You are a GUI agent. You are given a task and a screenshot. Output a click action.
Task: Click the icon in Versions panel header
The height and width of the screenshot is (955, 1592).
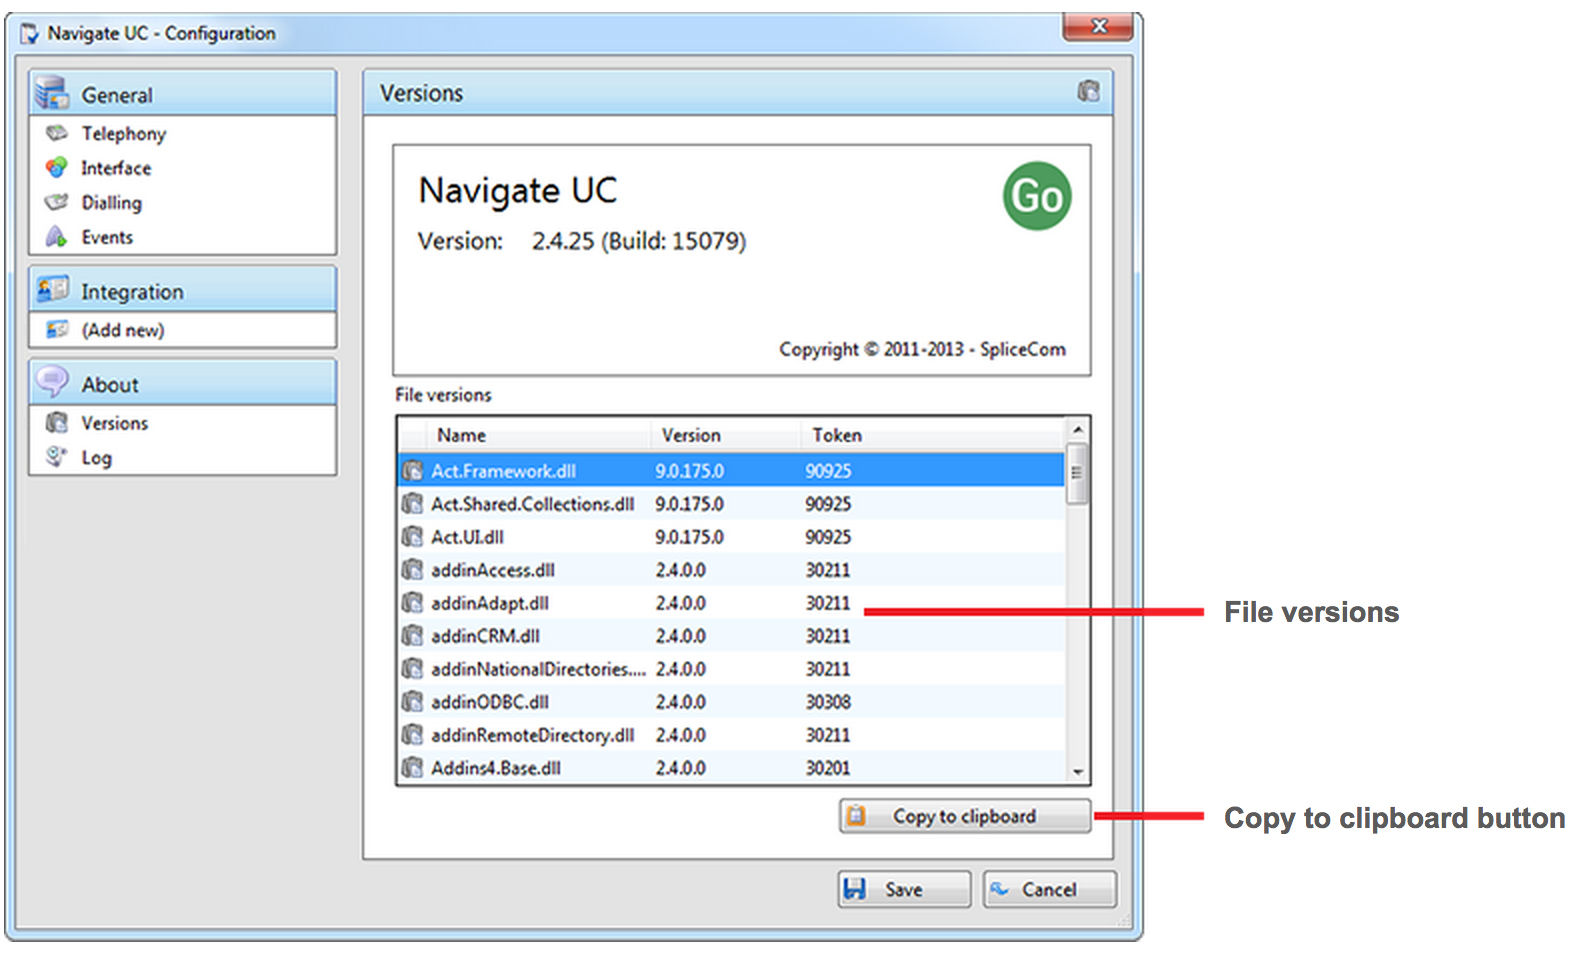tap(1088, 92)
